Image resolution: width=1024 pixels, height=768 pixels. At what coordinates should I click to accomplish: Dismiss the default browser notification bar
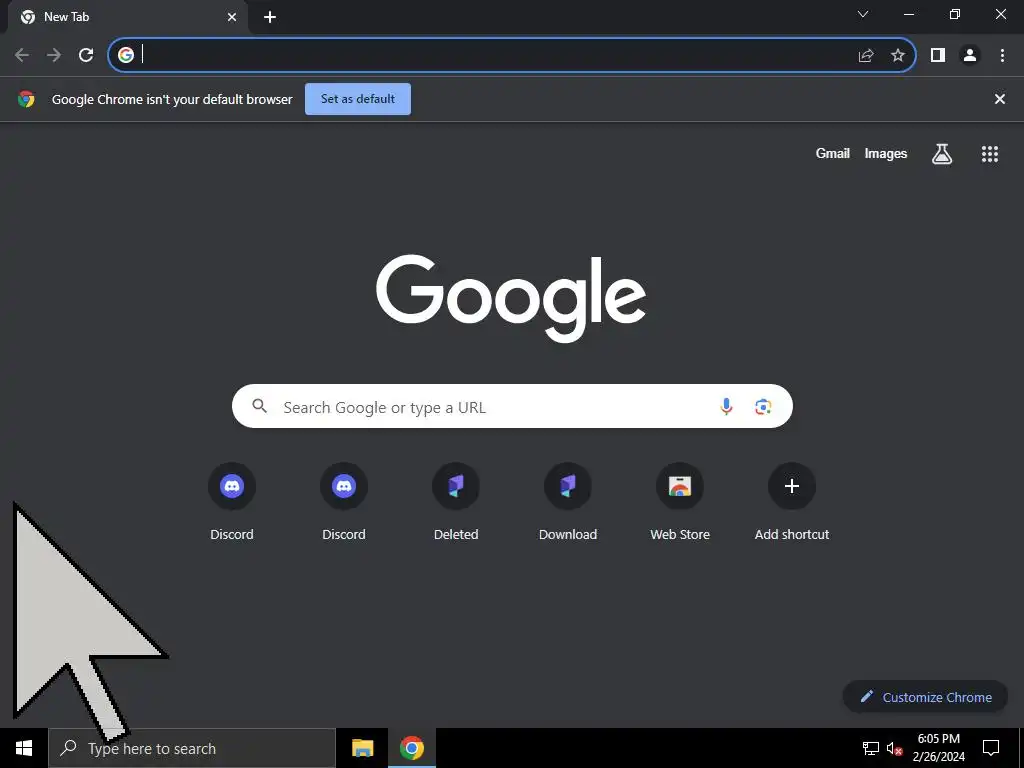(1000, 99)
